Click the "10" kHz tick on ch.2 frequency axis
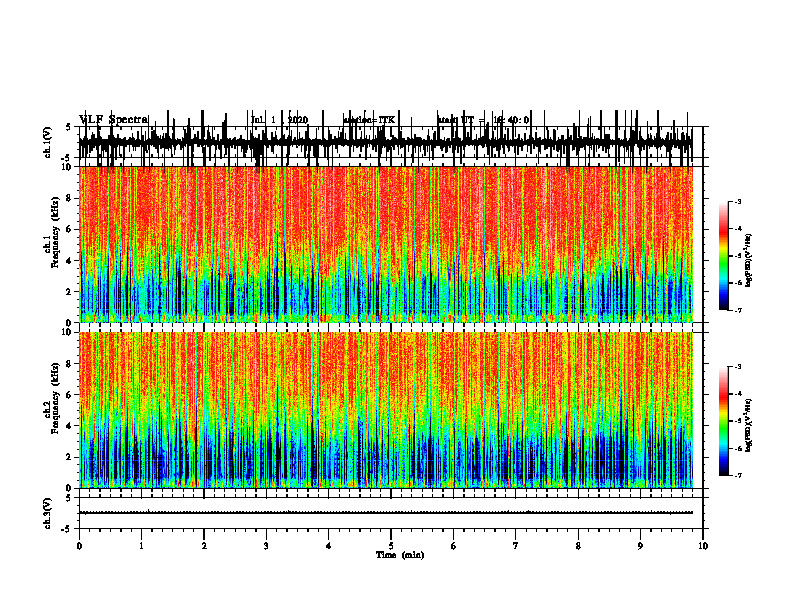This screenshot has height=612, width=792. click(68, 332)
